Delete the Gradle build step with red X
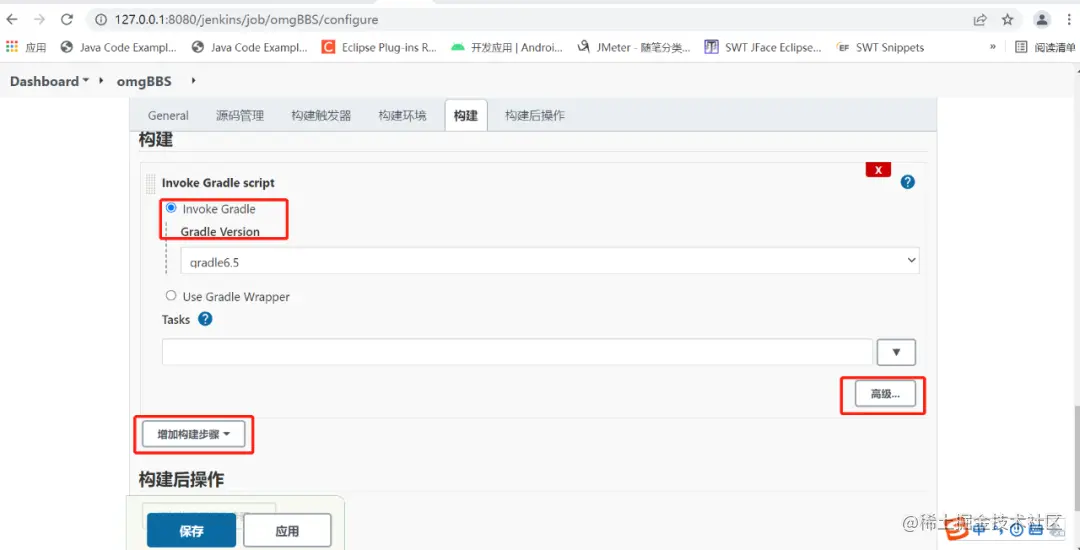 (x=878, y=169)
